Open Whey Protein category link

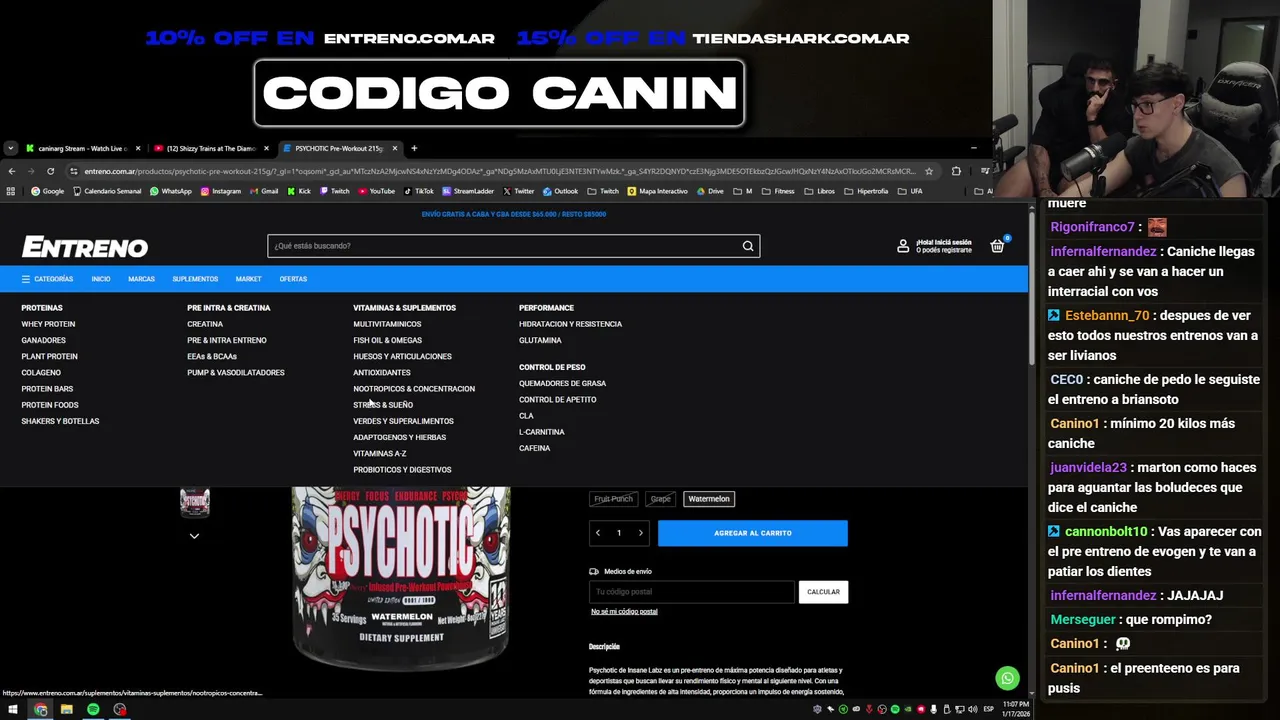pos(48,324)
